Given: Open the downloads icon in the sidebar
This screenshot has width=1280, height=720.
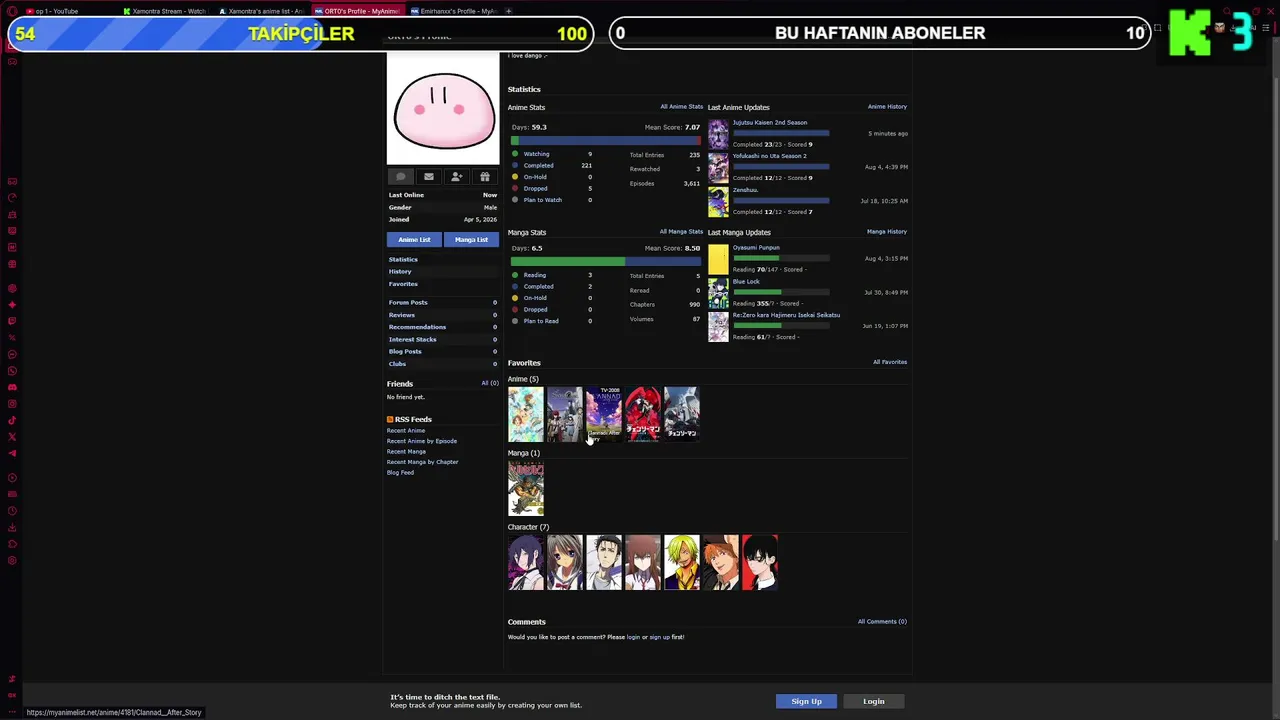Looking at the screenshot, I should pyautogui.click(x=12, y=527).
